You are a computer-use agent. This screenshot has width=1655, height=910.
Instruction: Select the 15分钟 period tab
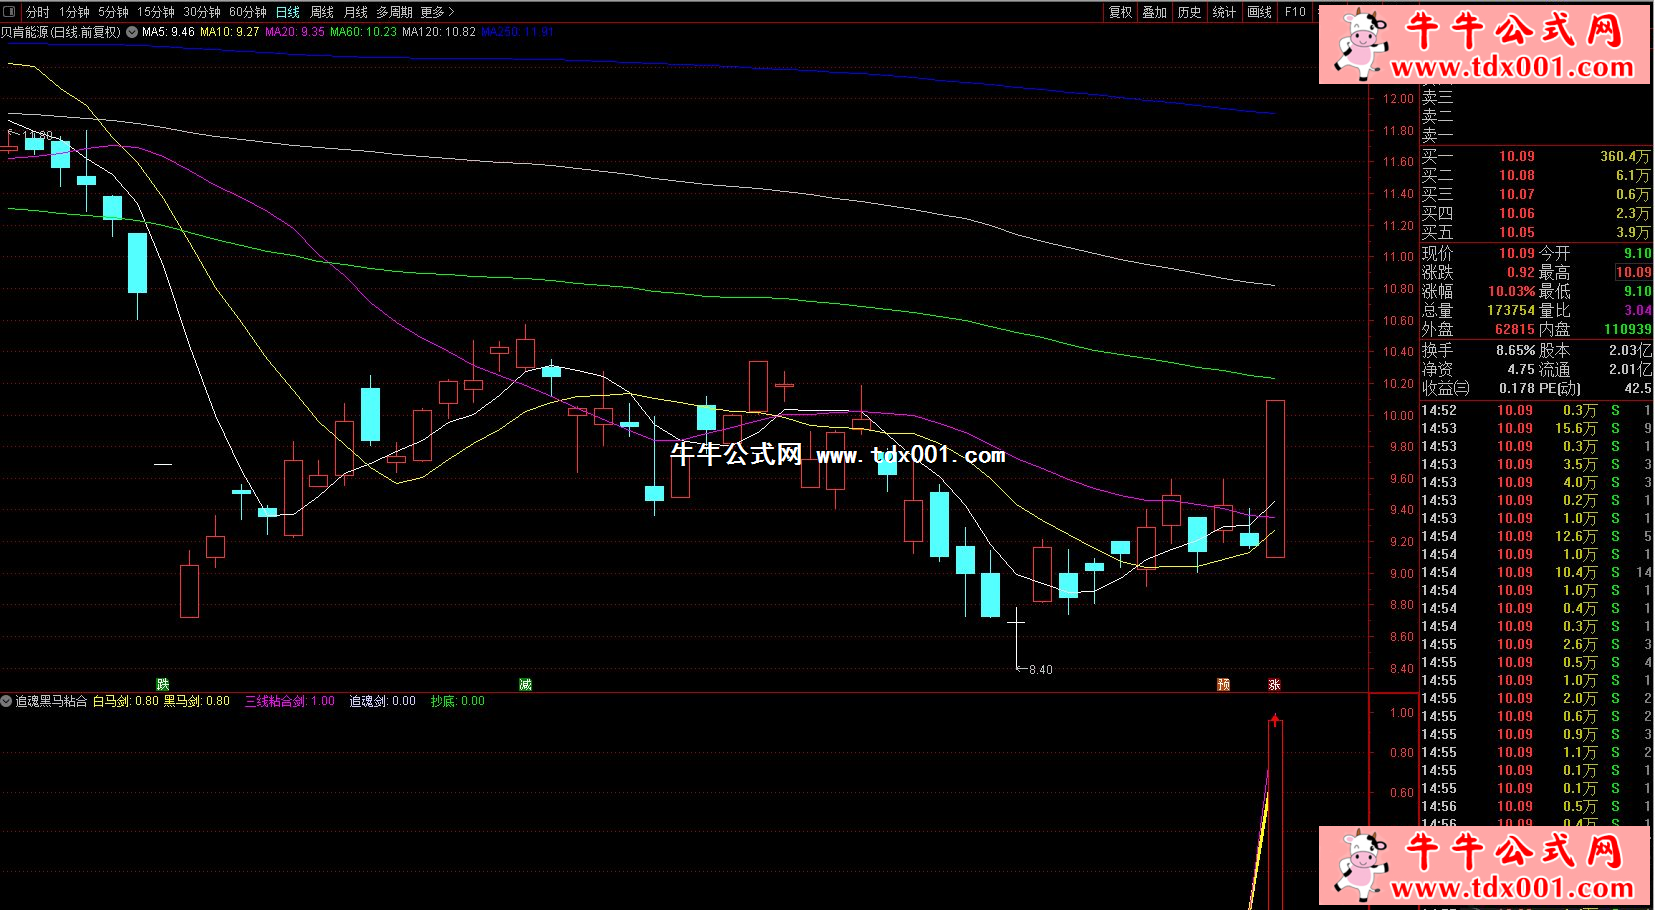tap(156, 12)
